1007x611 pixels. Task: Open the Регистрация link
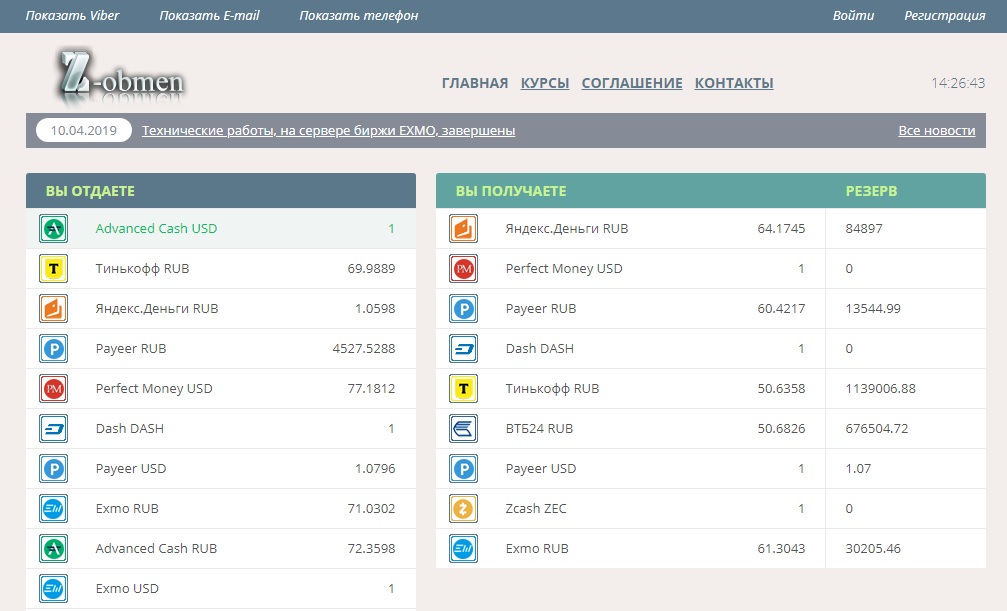pyautogui.click(x=944, y=16)
